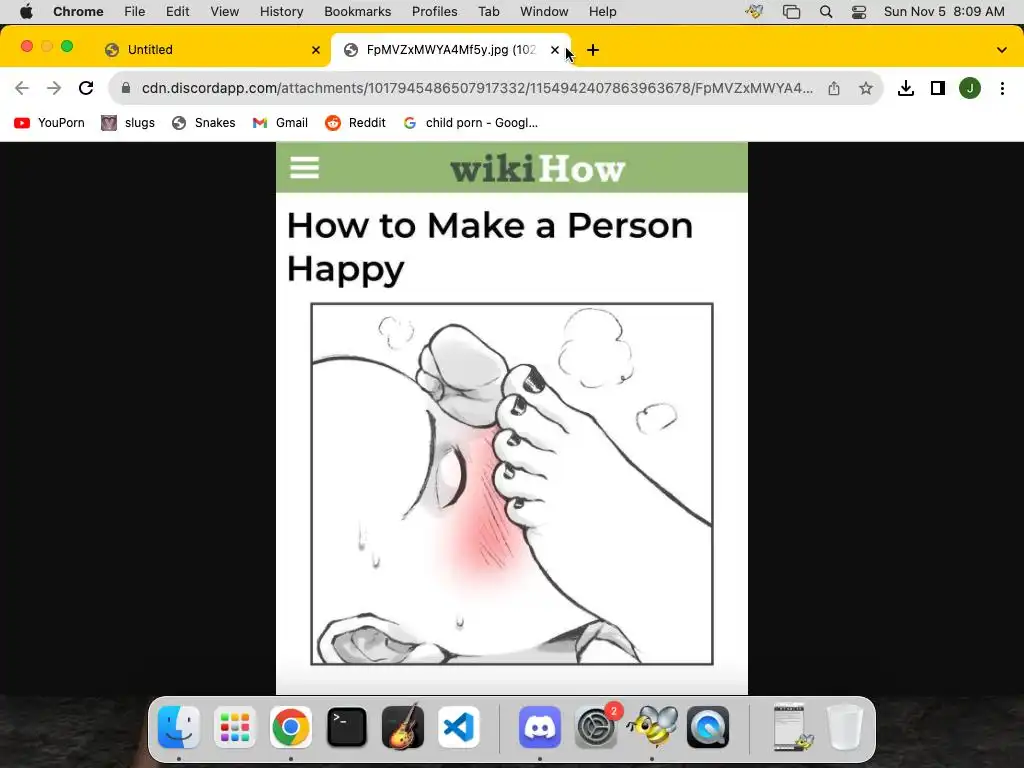Image resolution: width=1024 pixels, height=768 pixels.
Task: Click the forward navigation arrow
Action: 54,88
